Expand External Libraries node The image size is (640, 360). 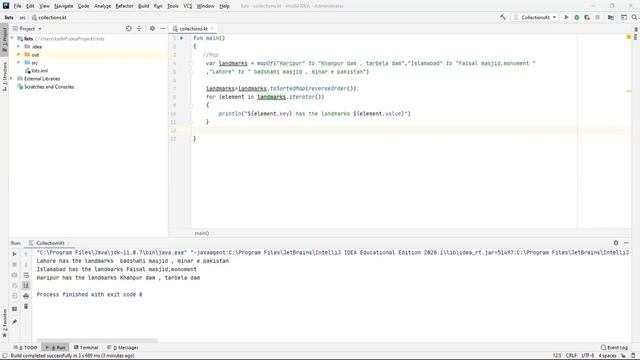(12, 78)
